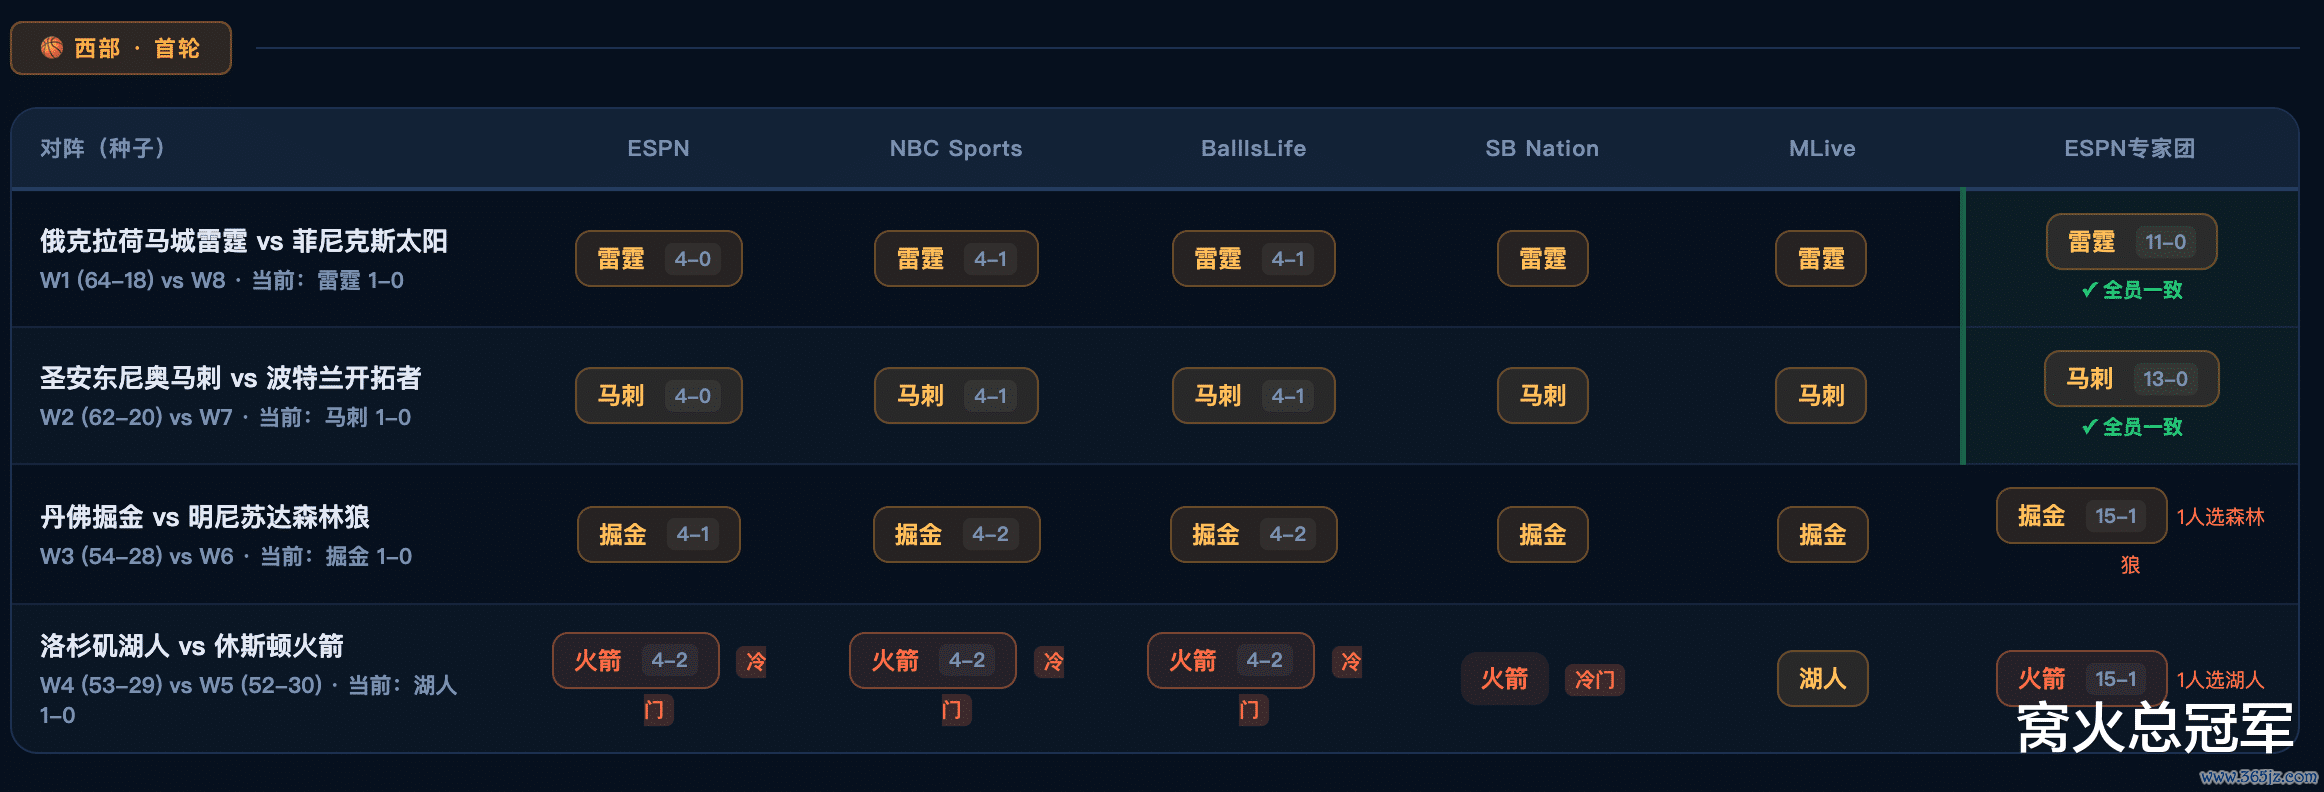Click the ESPN专家团 column header
The height and width of the screenshot is (792, 2324).
point(2129,149)
